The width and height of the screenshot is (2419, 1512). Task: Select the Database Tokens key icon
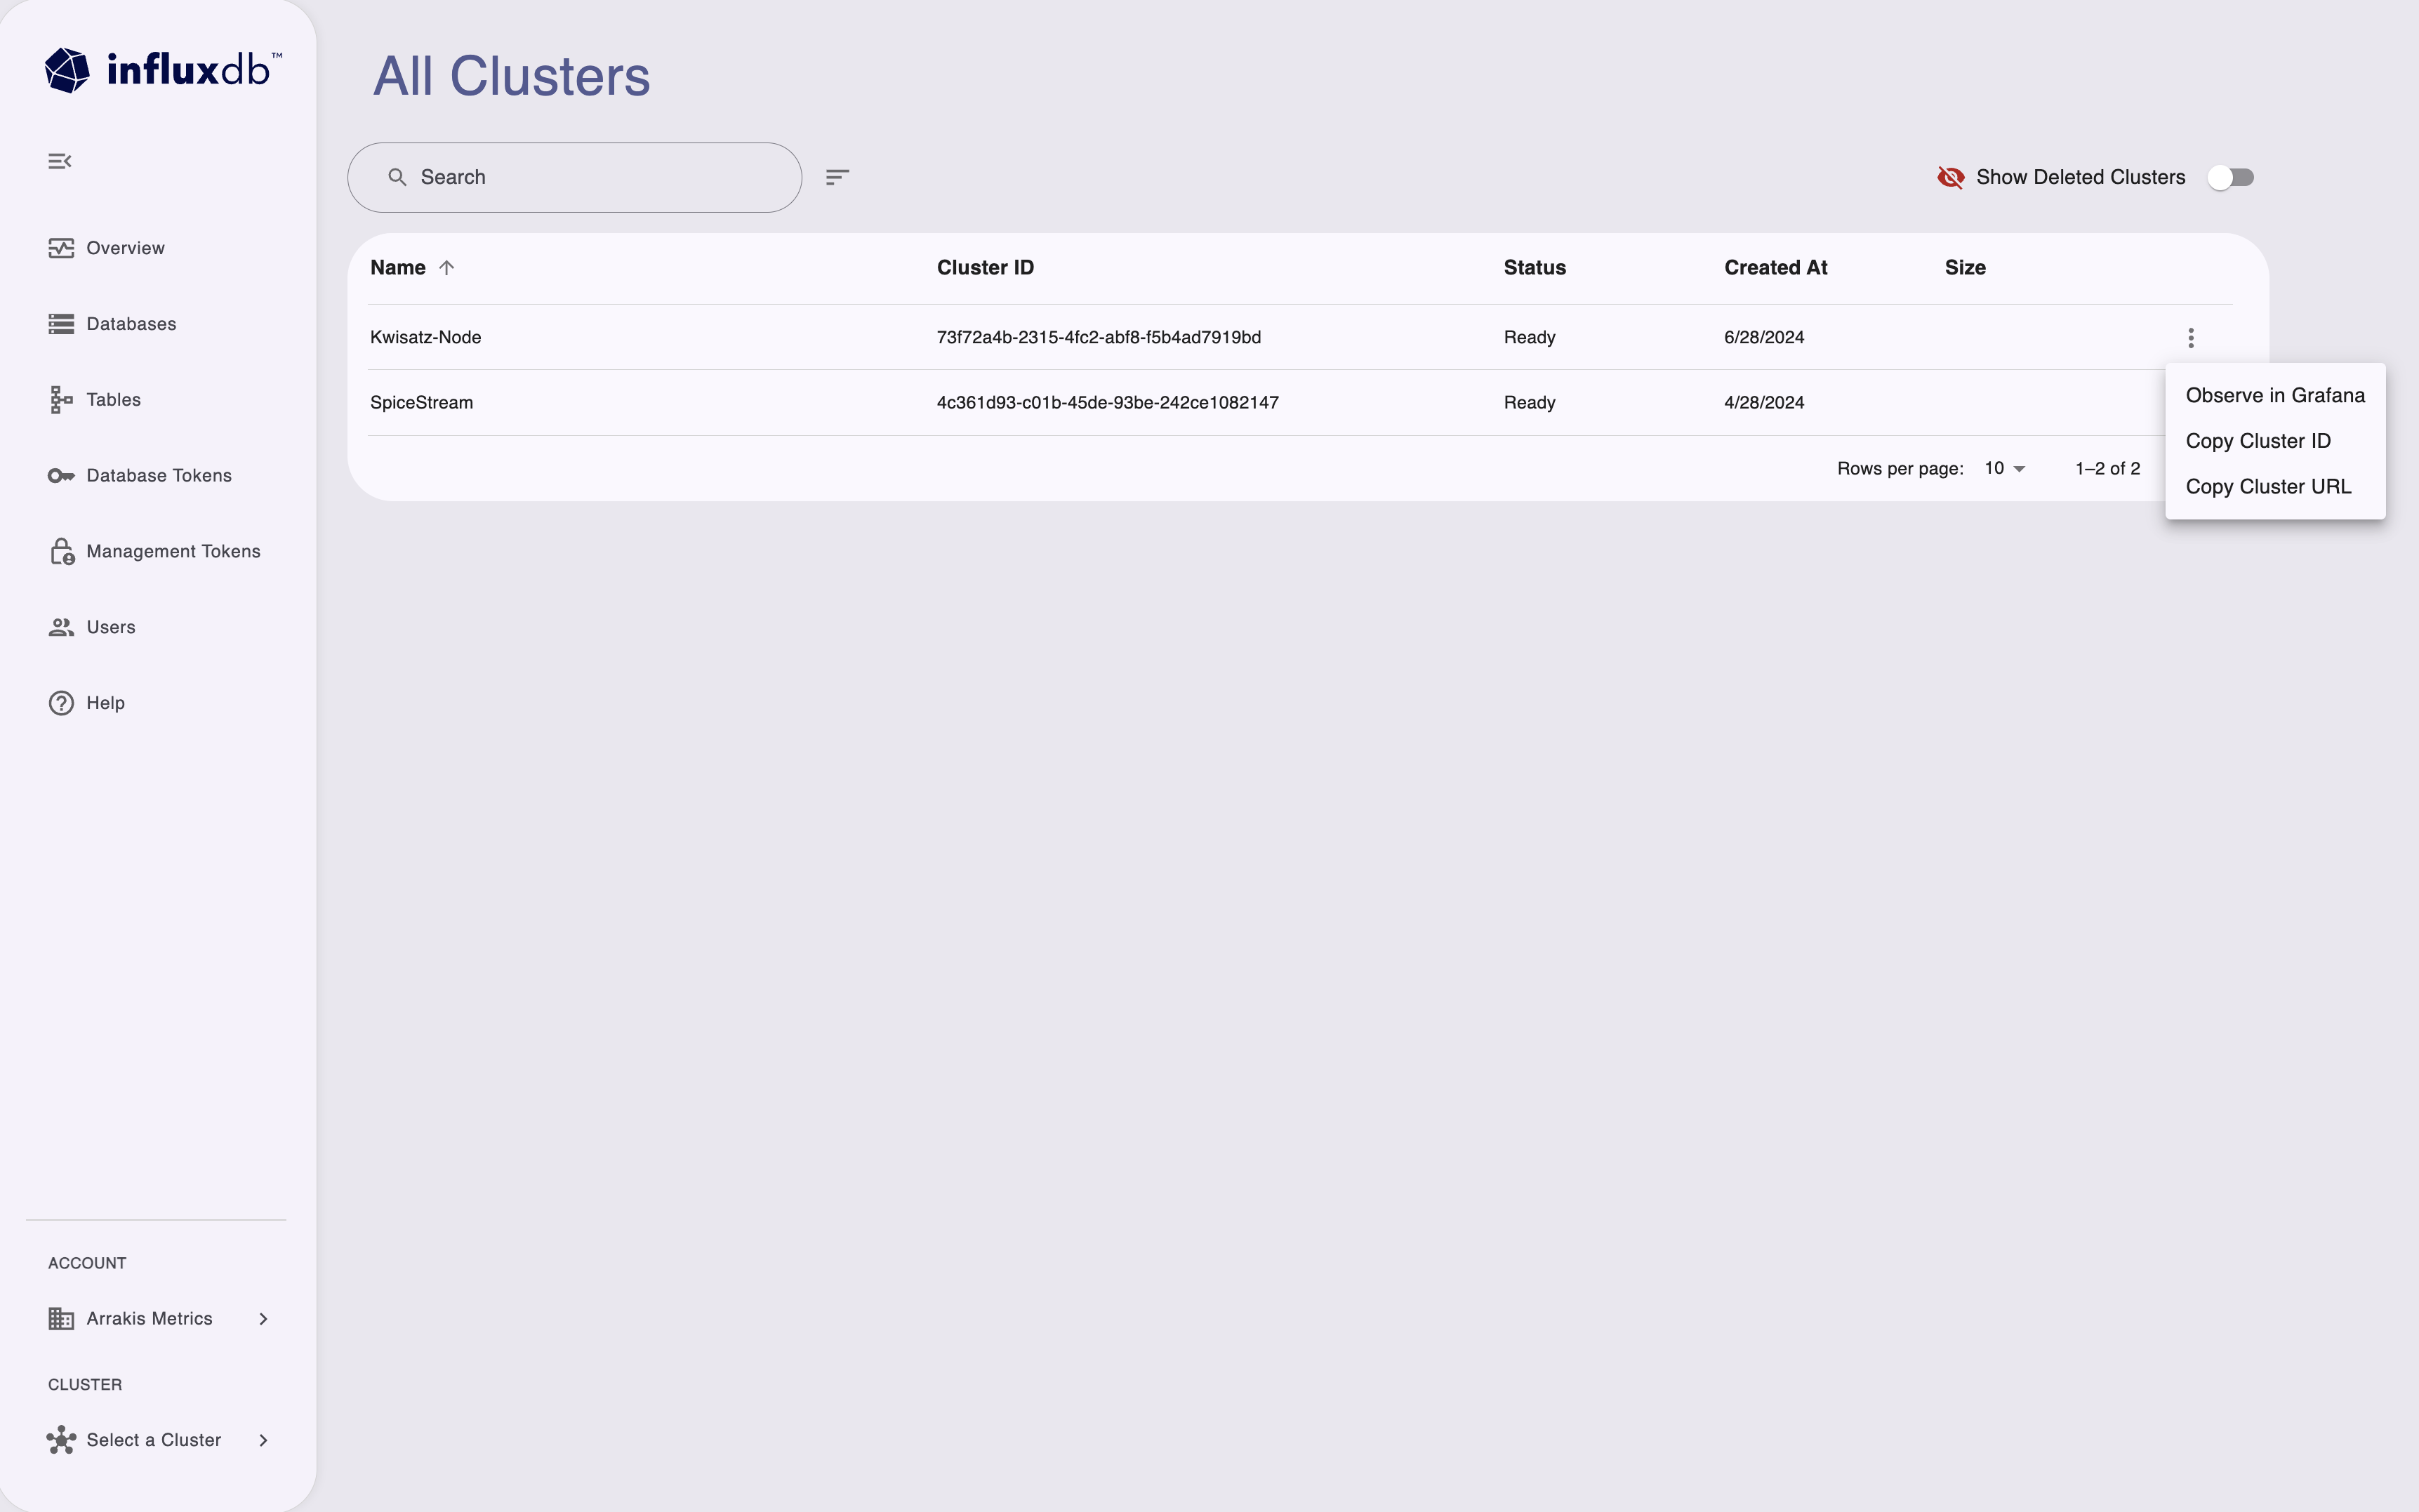click(x=61, y=475)
